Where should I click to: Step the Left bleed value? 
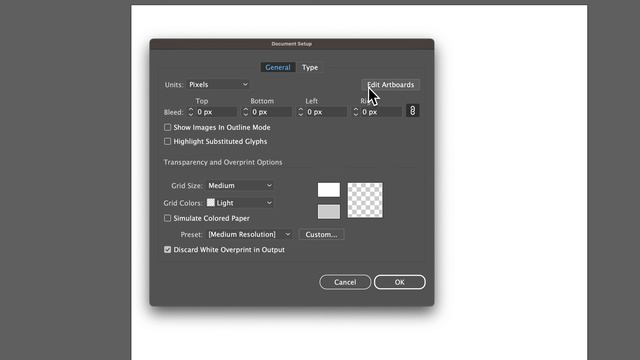(x=300, y=112)
